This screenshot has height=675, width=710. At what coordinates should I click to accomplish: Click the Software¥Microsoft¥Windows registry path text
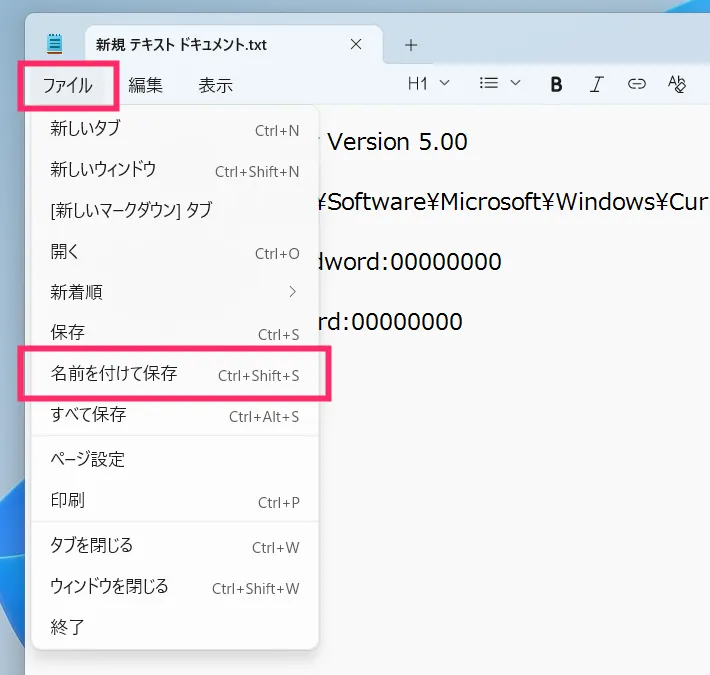click(513, 202)
